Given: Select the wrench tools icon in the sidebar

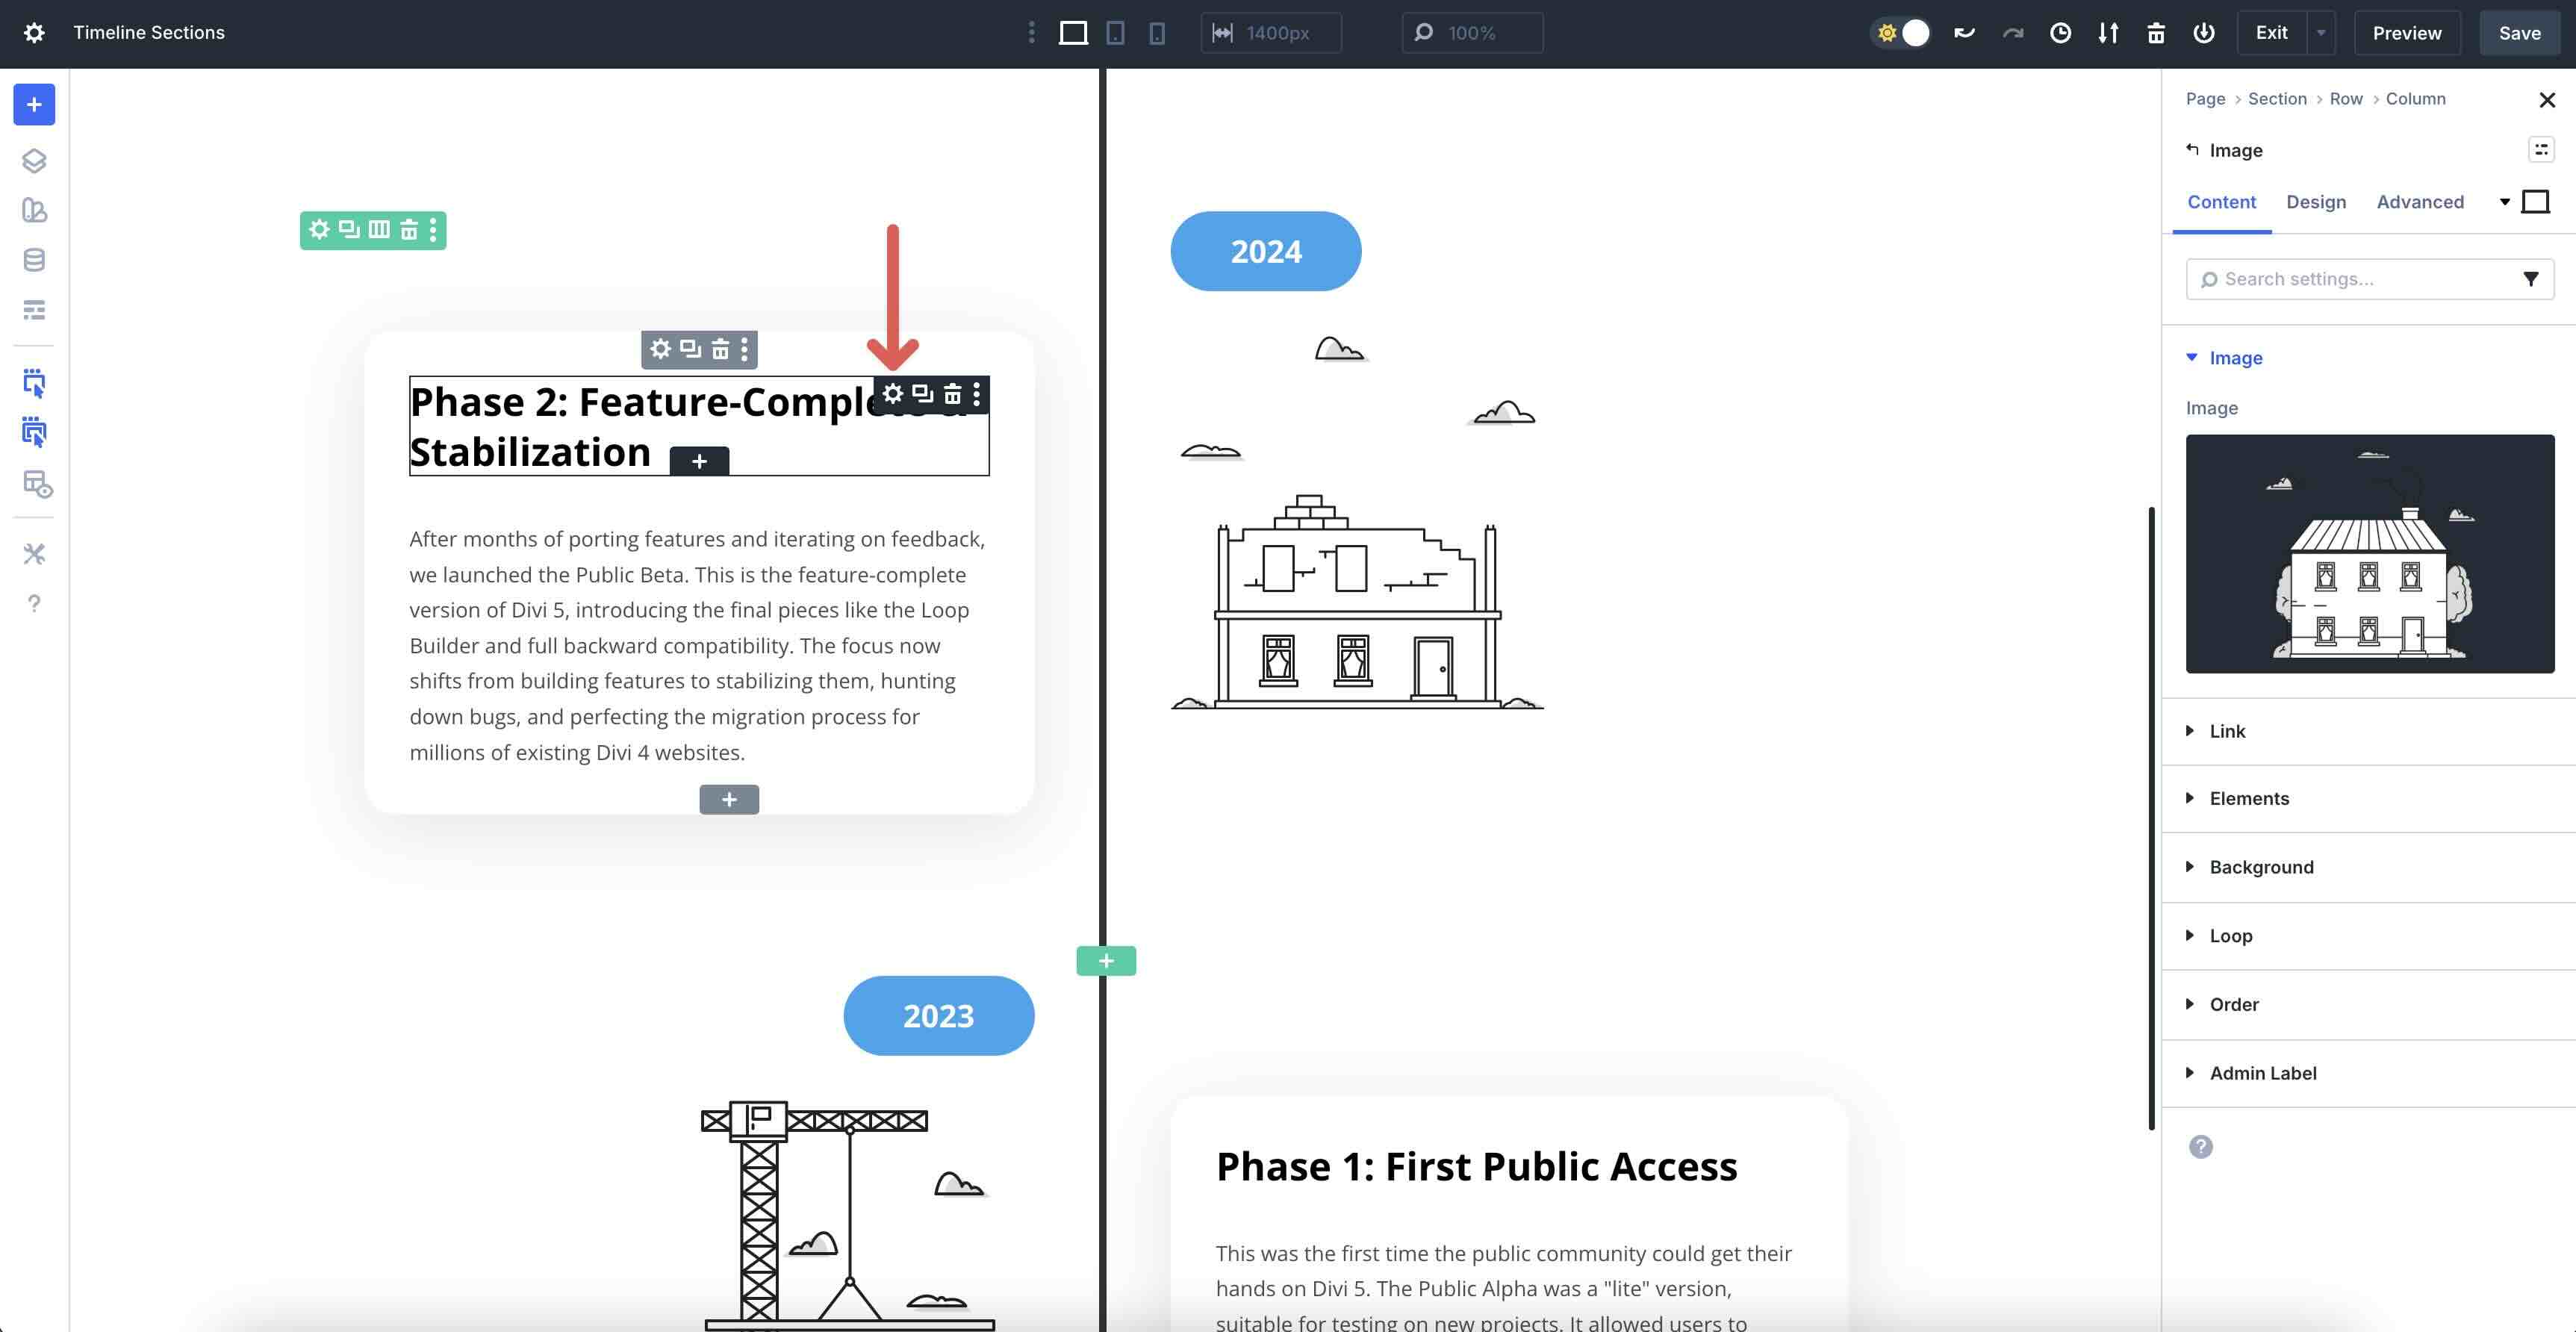Looking at the screenshot, I should coord(34,553).
